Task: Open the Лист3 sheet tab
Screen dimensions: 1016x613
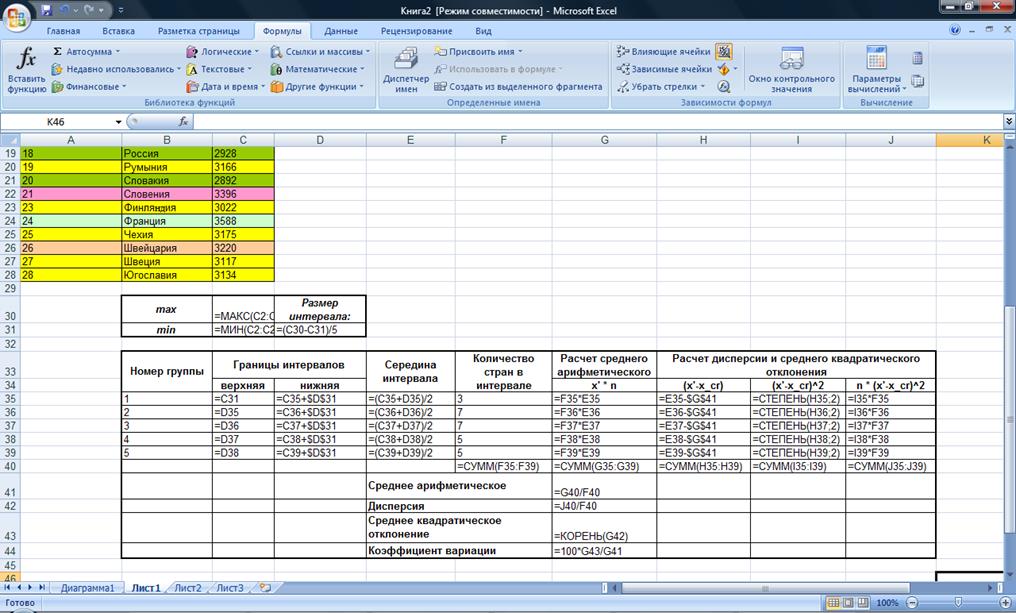Action: tap(230, 588)
